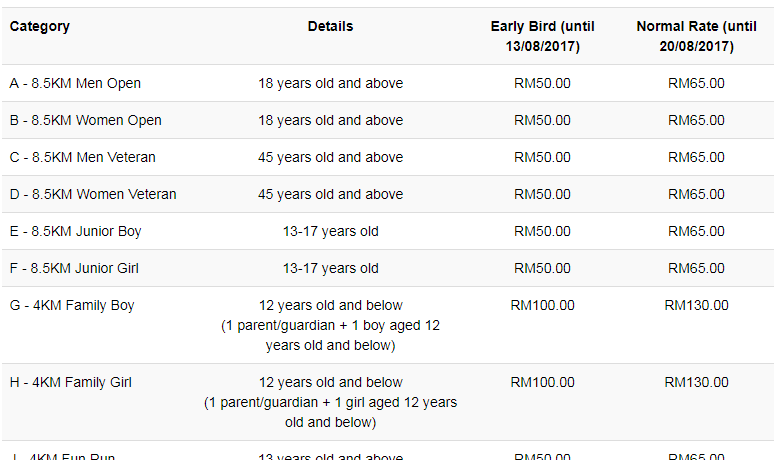Select the D - 8.5KM Women Veteran category
This screenshot has height=460, width=780.
click(93, 194)
